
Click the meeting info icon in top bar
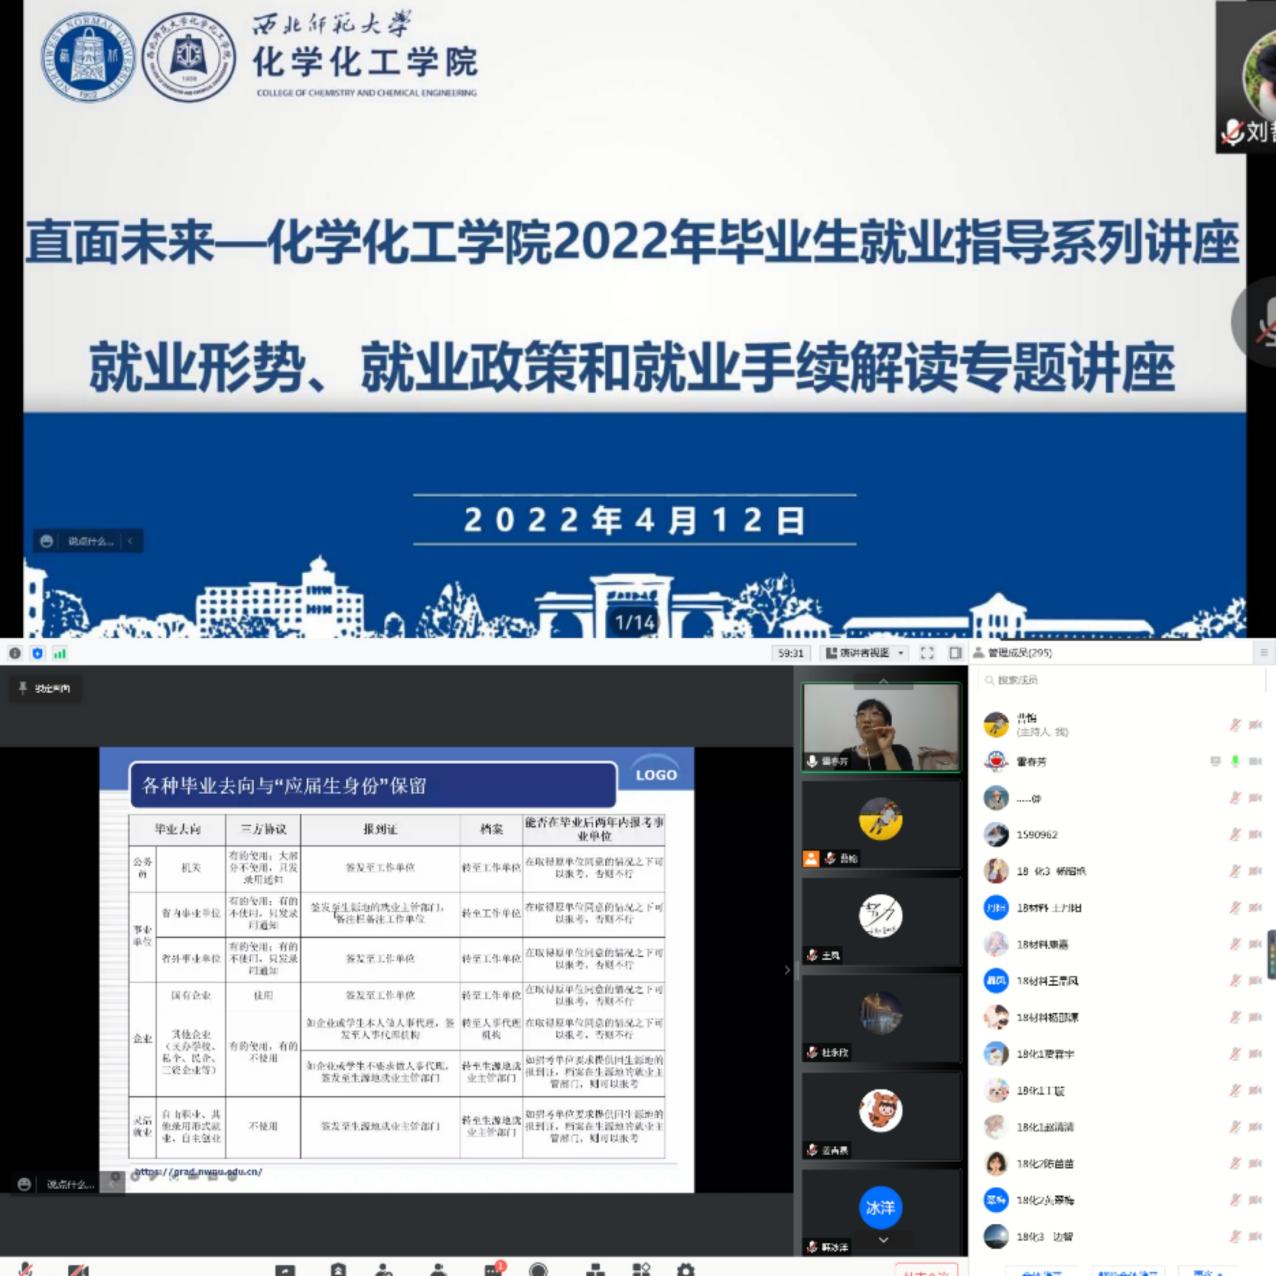[15, 653]
